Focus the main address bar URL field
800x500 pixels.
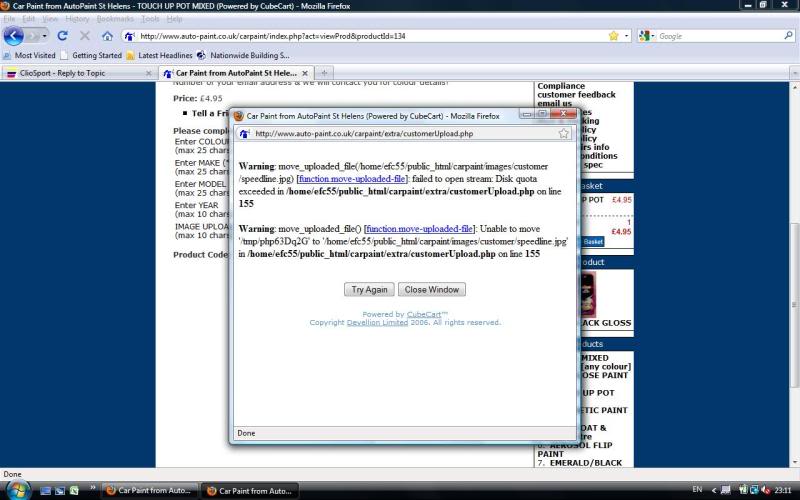coord(372,36)
